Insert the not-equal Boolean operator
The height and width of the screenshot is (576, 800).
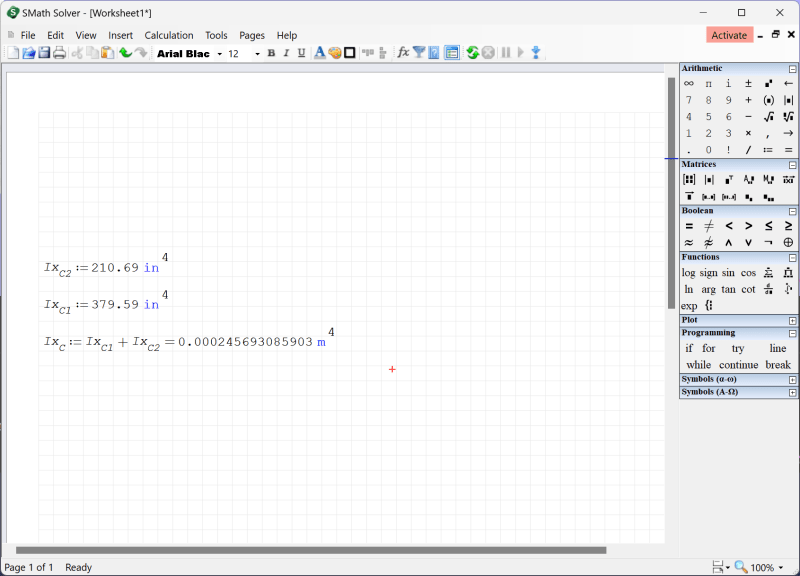pos(709,226)
